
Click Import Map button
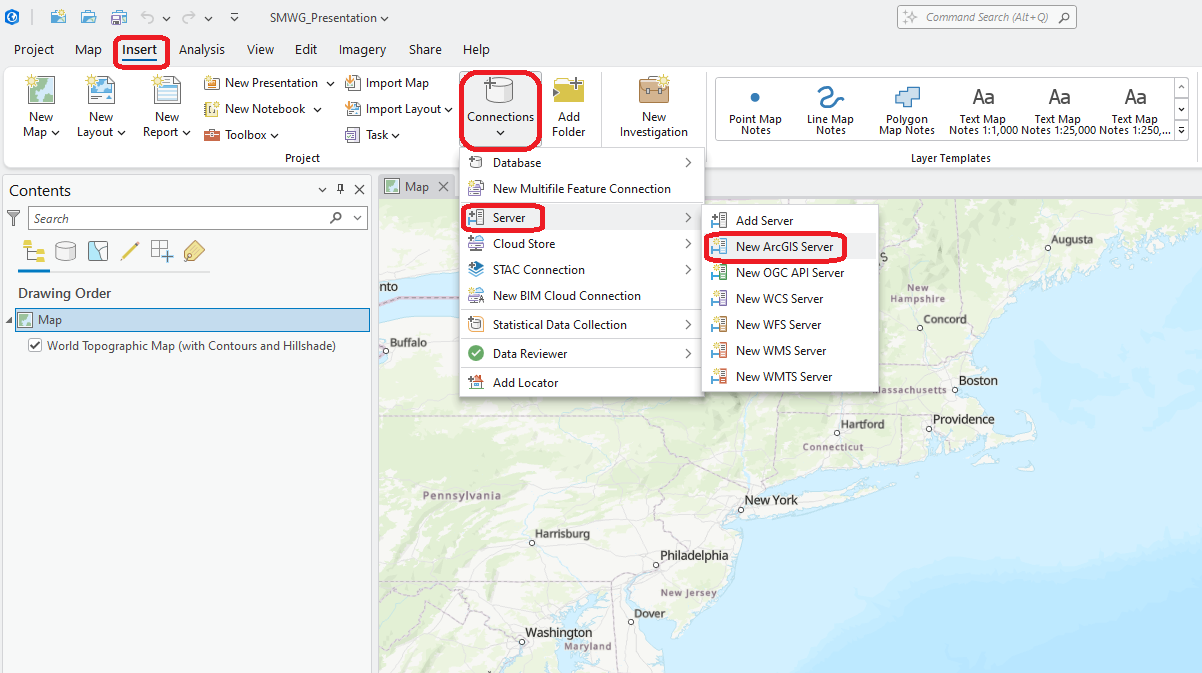click(387, 83)
